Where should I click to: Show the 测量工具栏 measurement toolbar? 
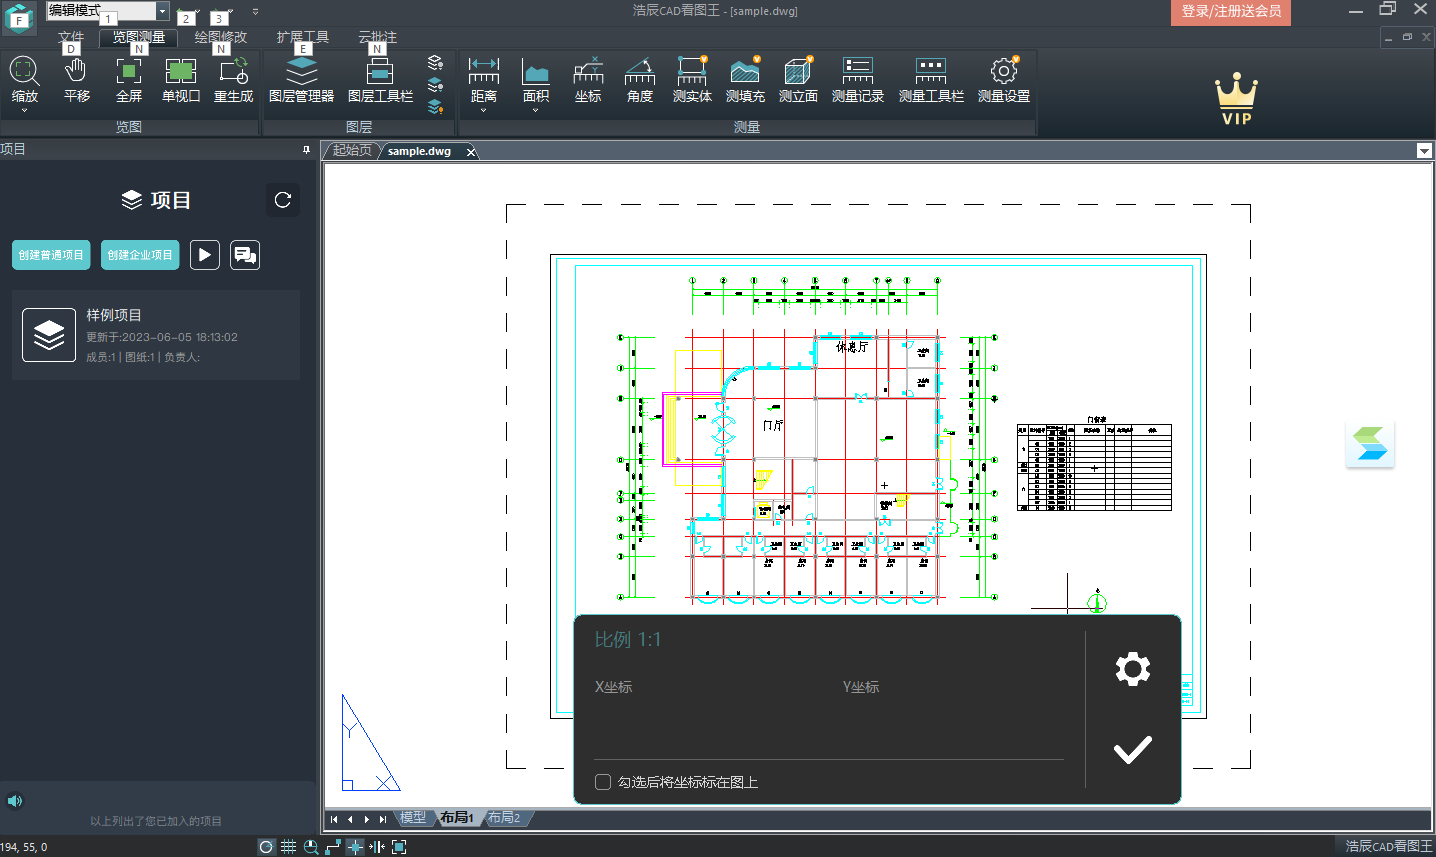(x=931, y=80)
